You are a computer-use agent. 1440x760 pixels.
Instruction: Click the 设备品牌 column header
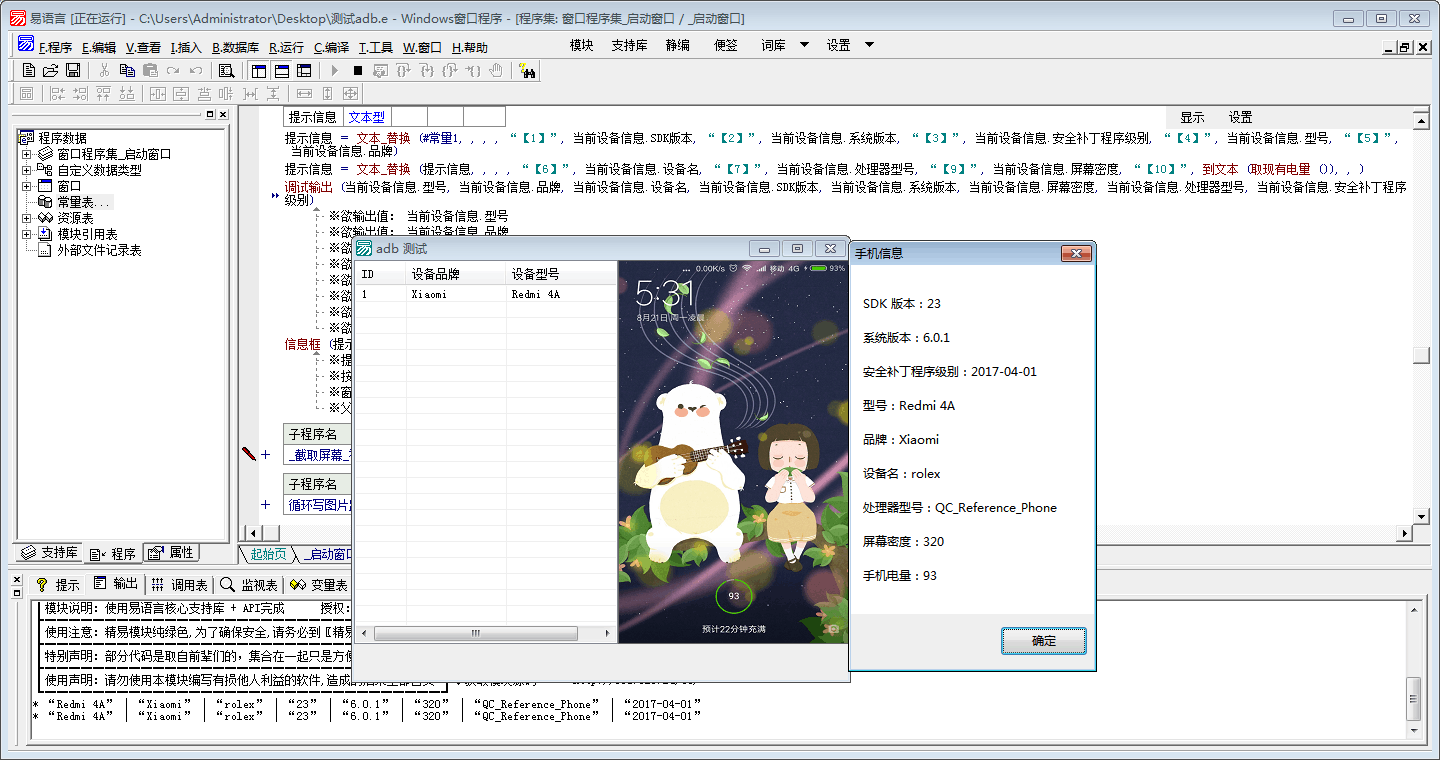(456, 274)
